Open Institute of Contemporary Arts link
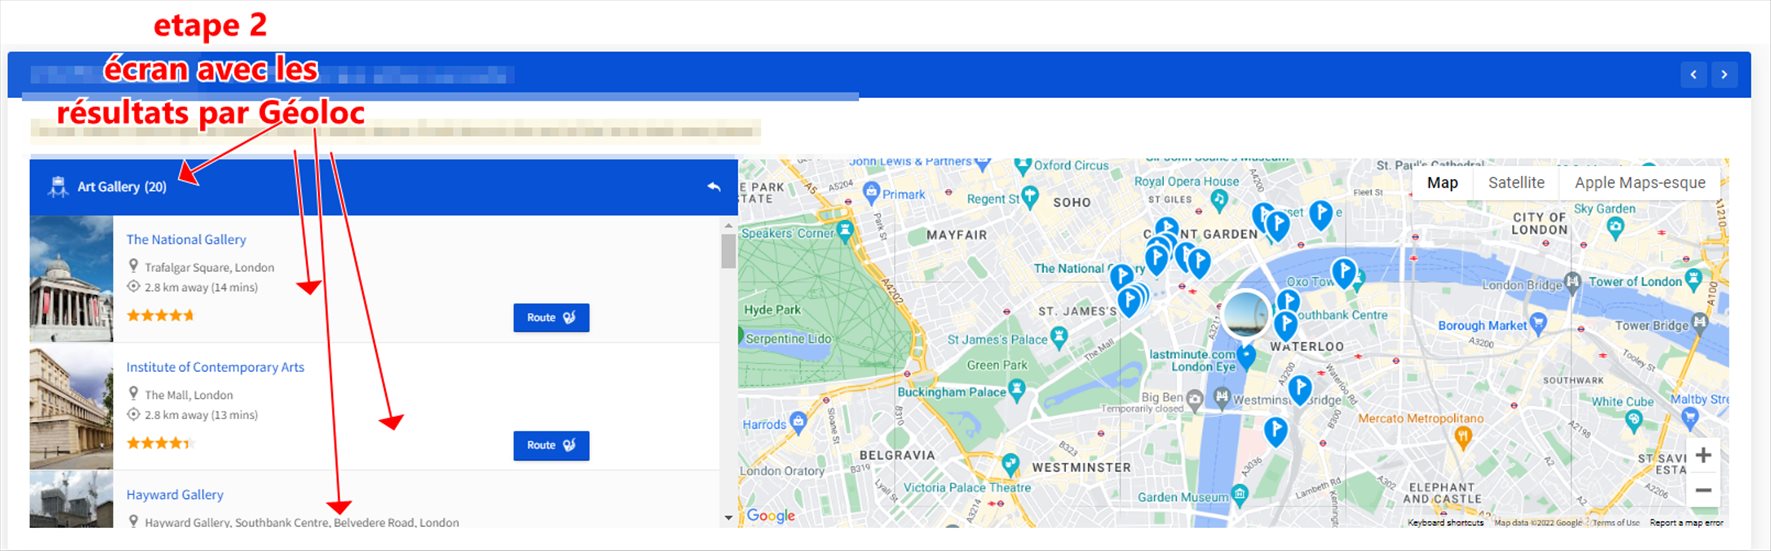The image size is (1771, 551). (215, 368)
